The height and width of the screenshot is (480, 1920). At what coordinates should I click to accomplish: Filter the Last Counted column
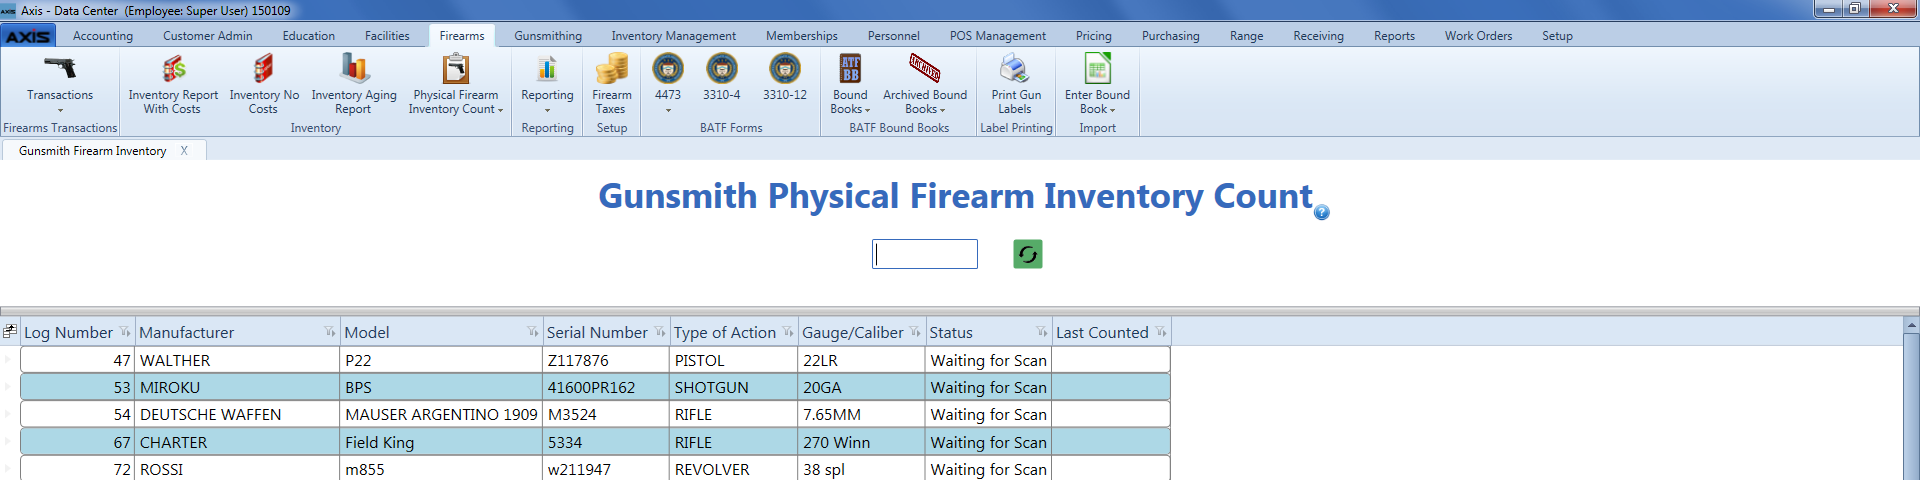pyautogui.click(x=1161, y=332)
